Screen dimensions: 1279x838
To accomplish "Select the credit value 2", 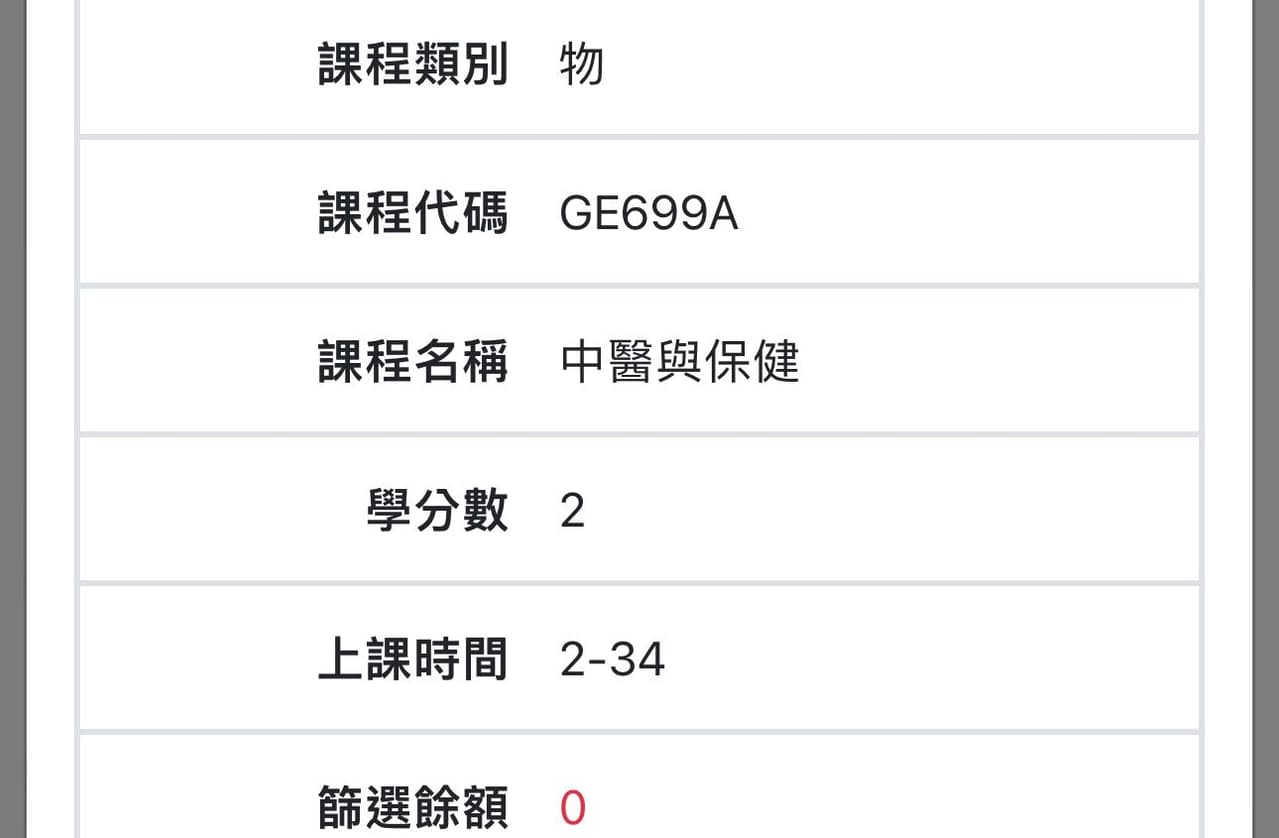I will 572,512.
